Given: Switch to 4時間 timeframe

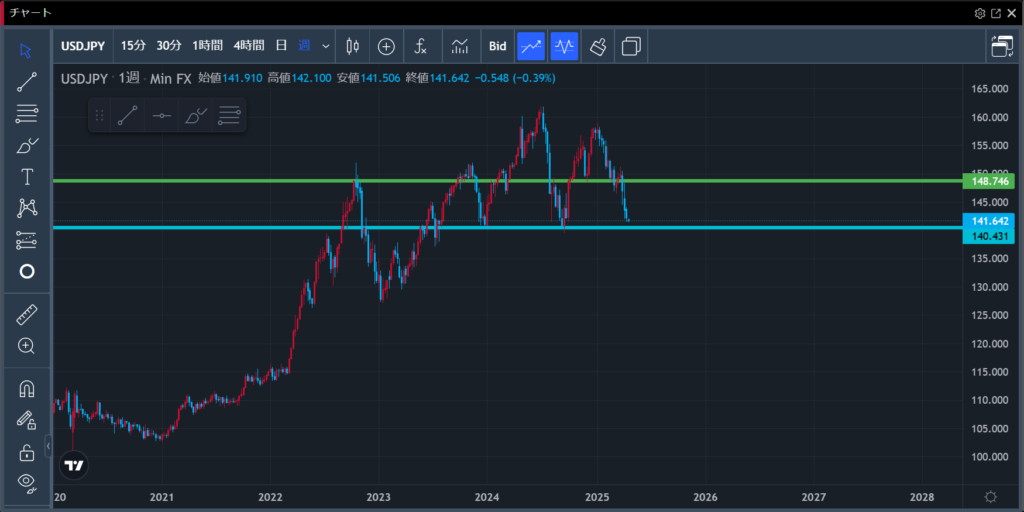Looking at the screenshot, I should tap(249, 46).
